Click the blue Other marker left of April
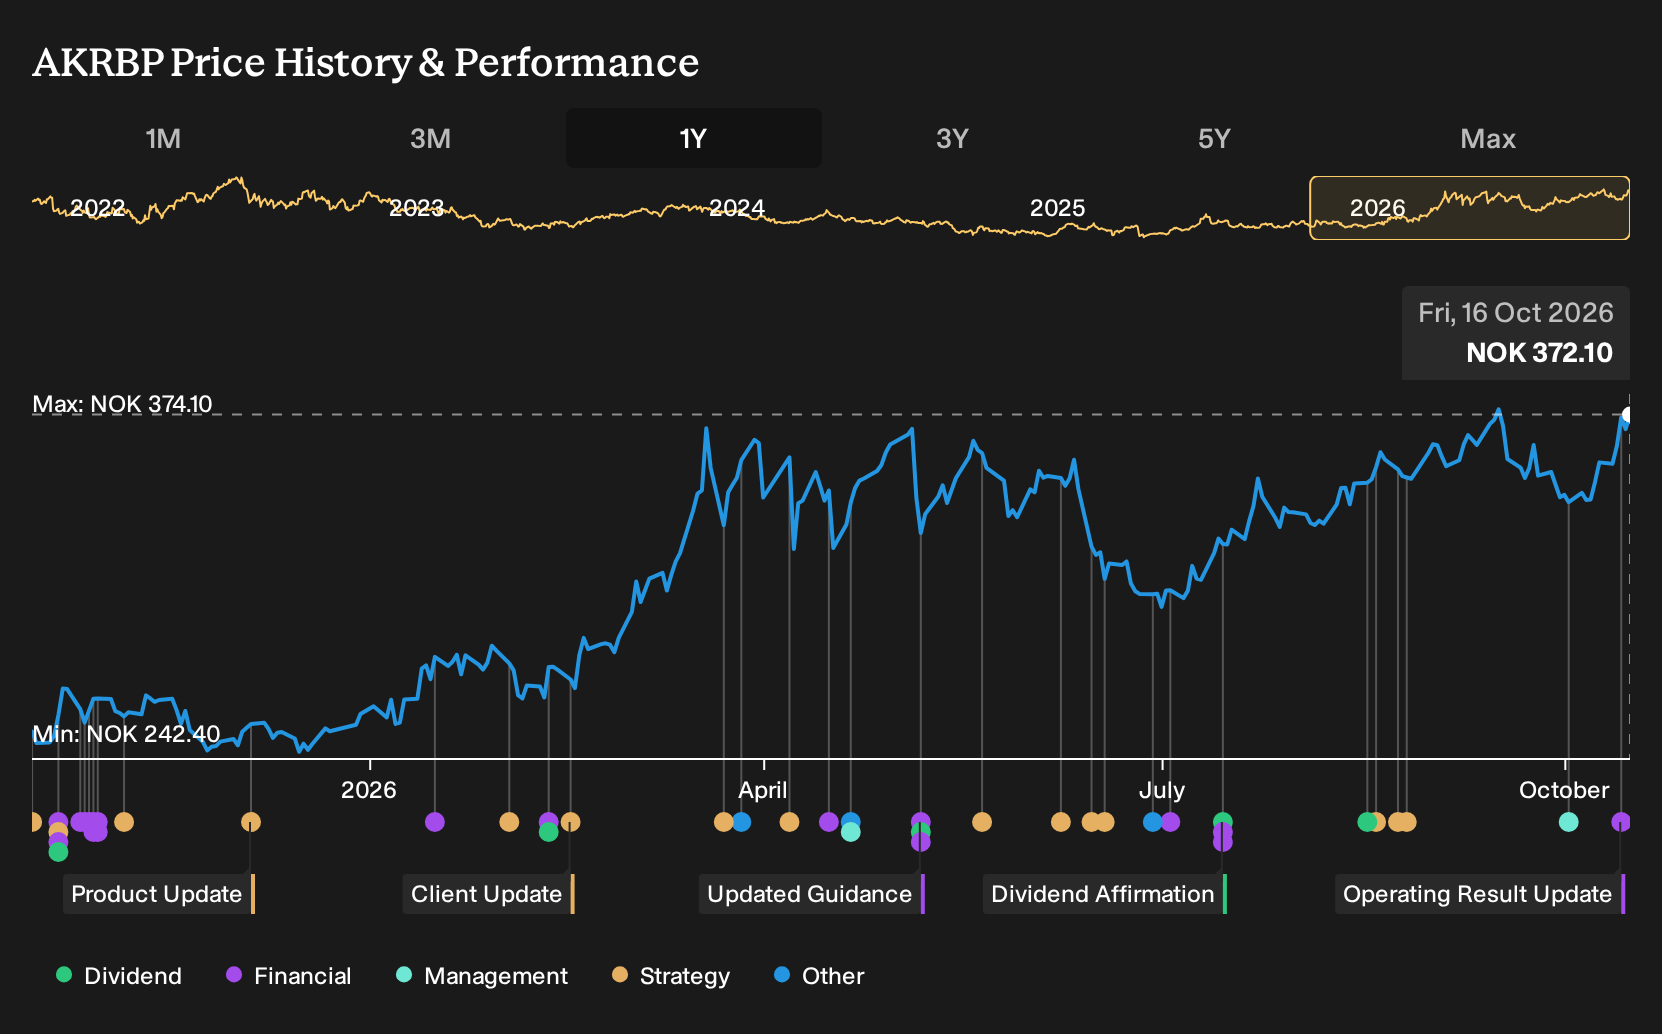The image size is (1662, 1034). [741, 822]
